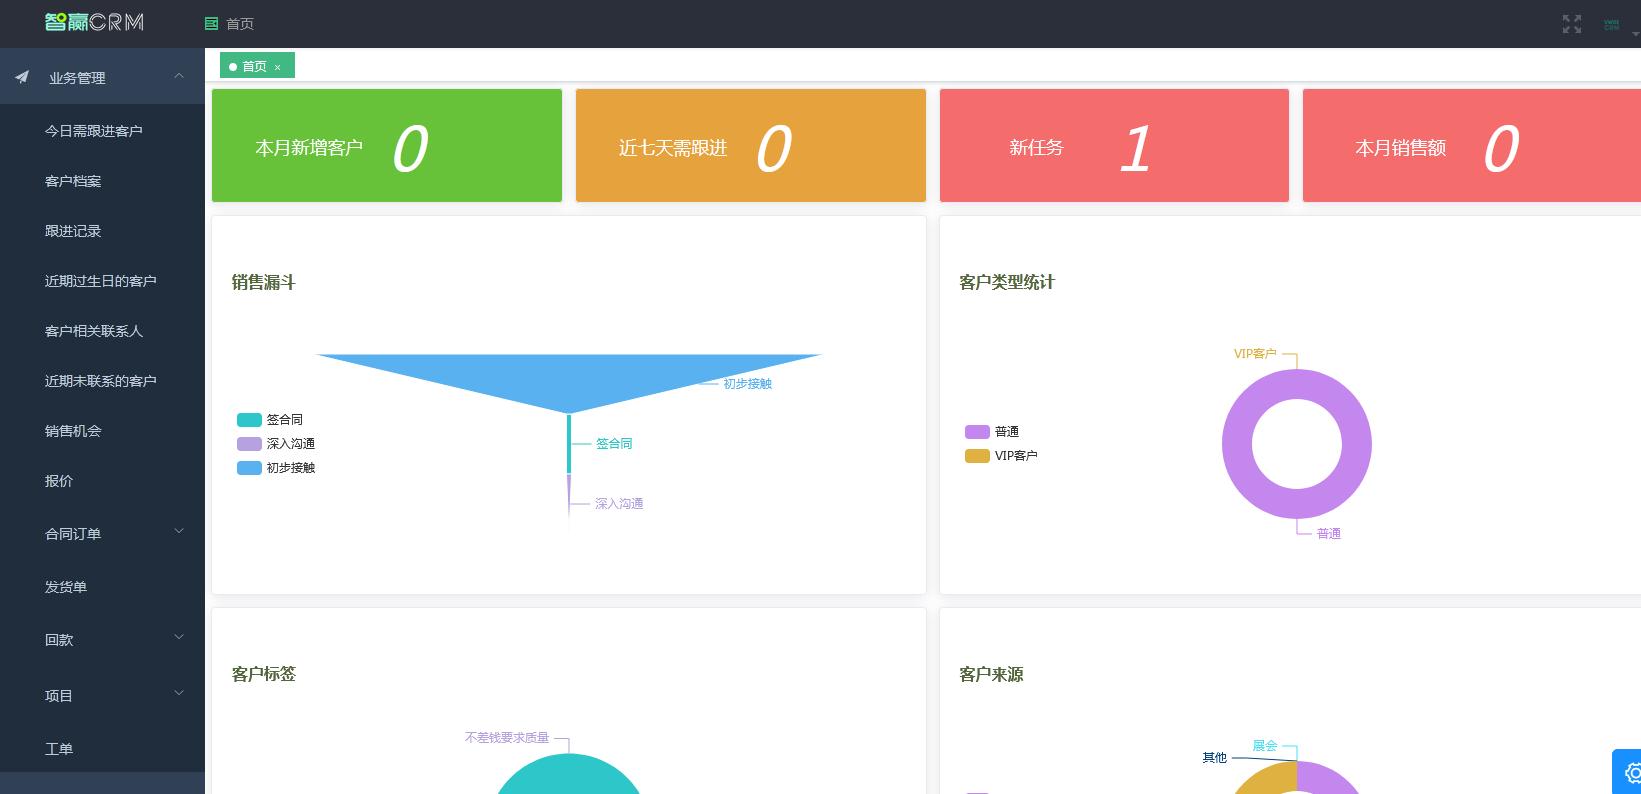The image size is (1641, 794).
Task: Click the purple donut ring in 客户类型统计
Action: [1236, 444]
